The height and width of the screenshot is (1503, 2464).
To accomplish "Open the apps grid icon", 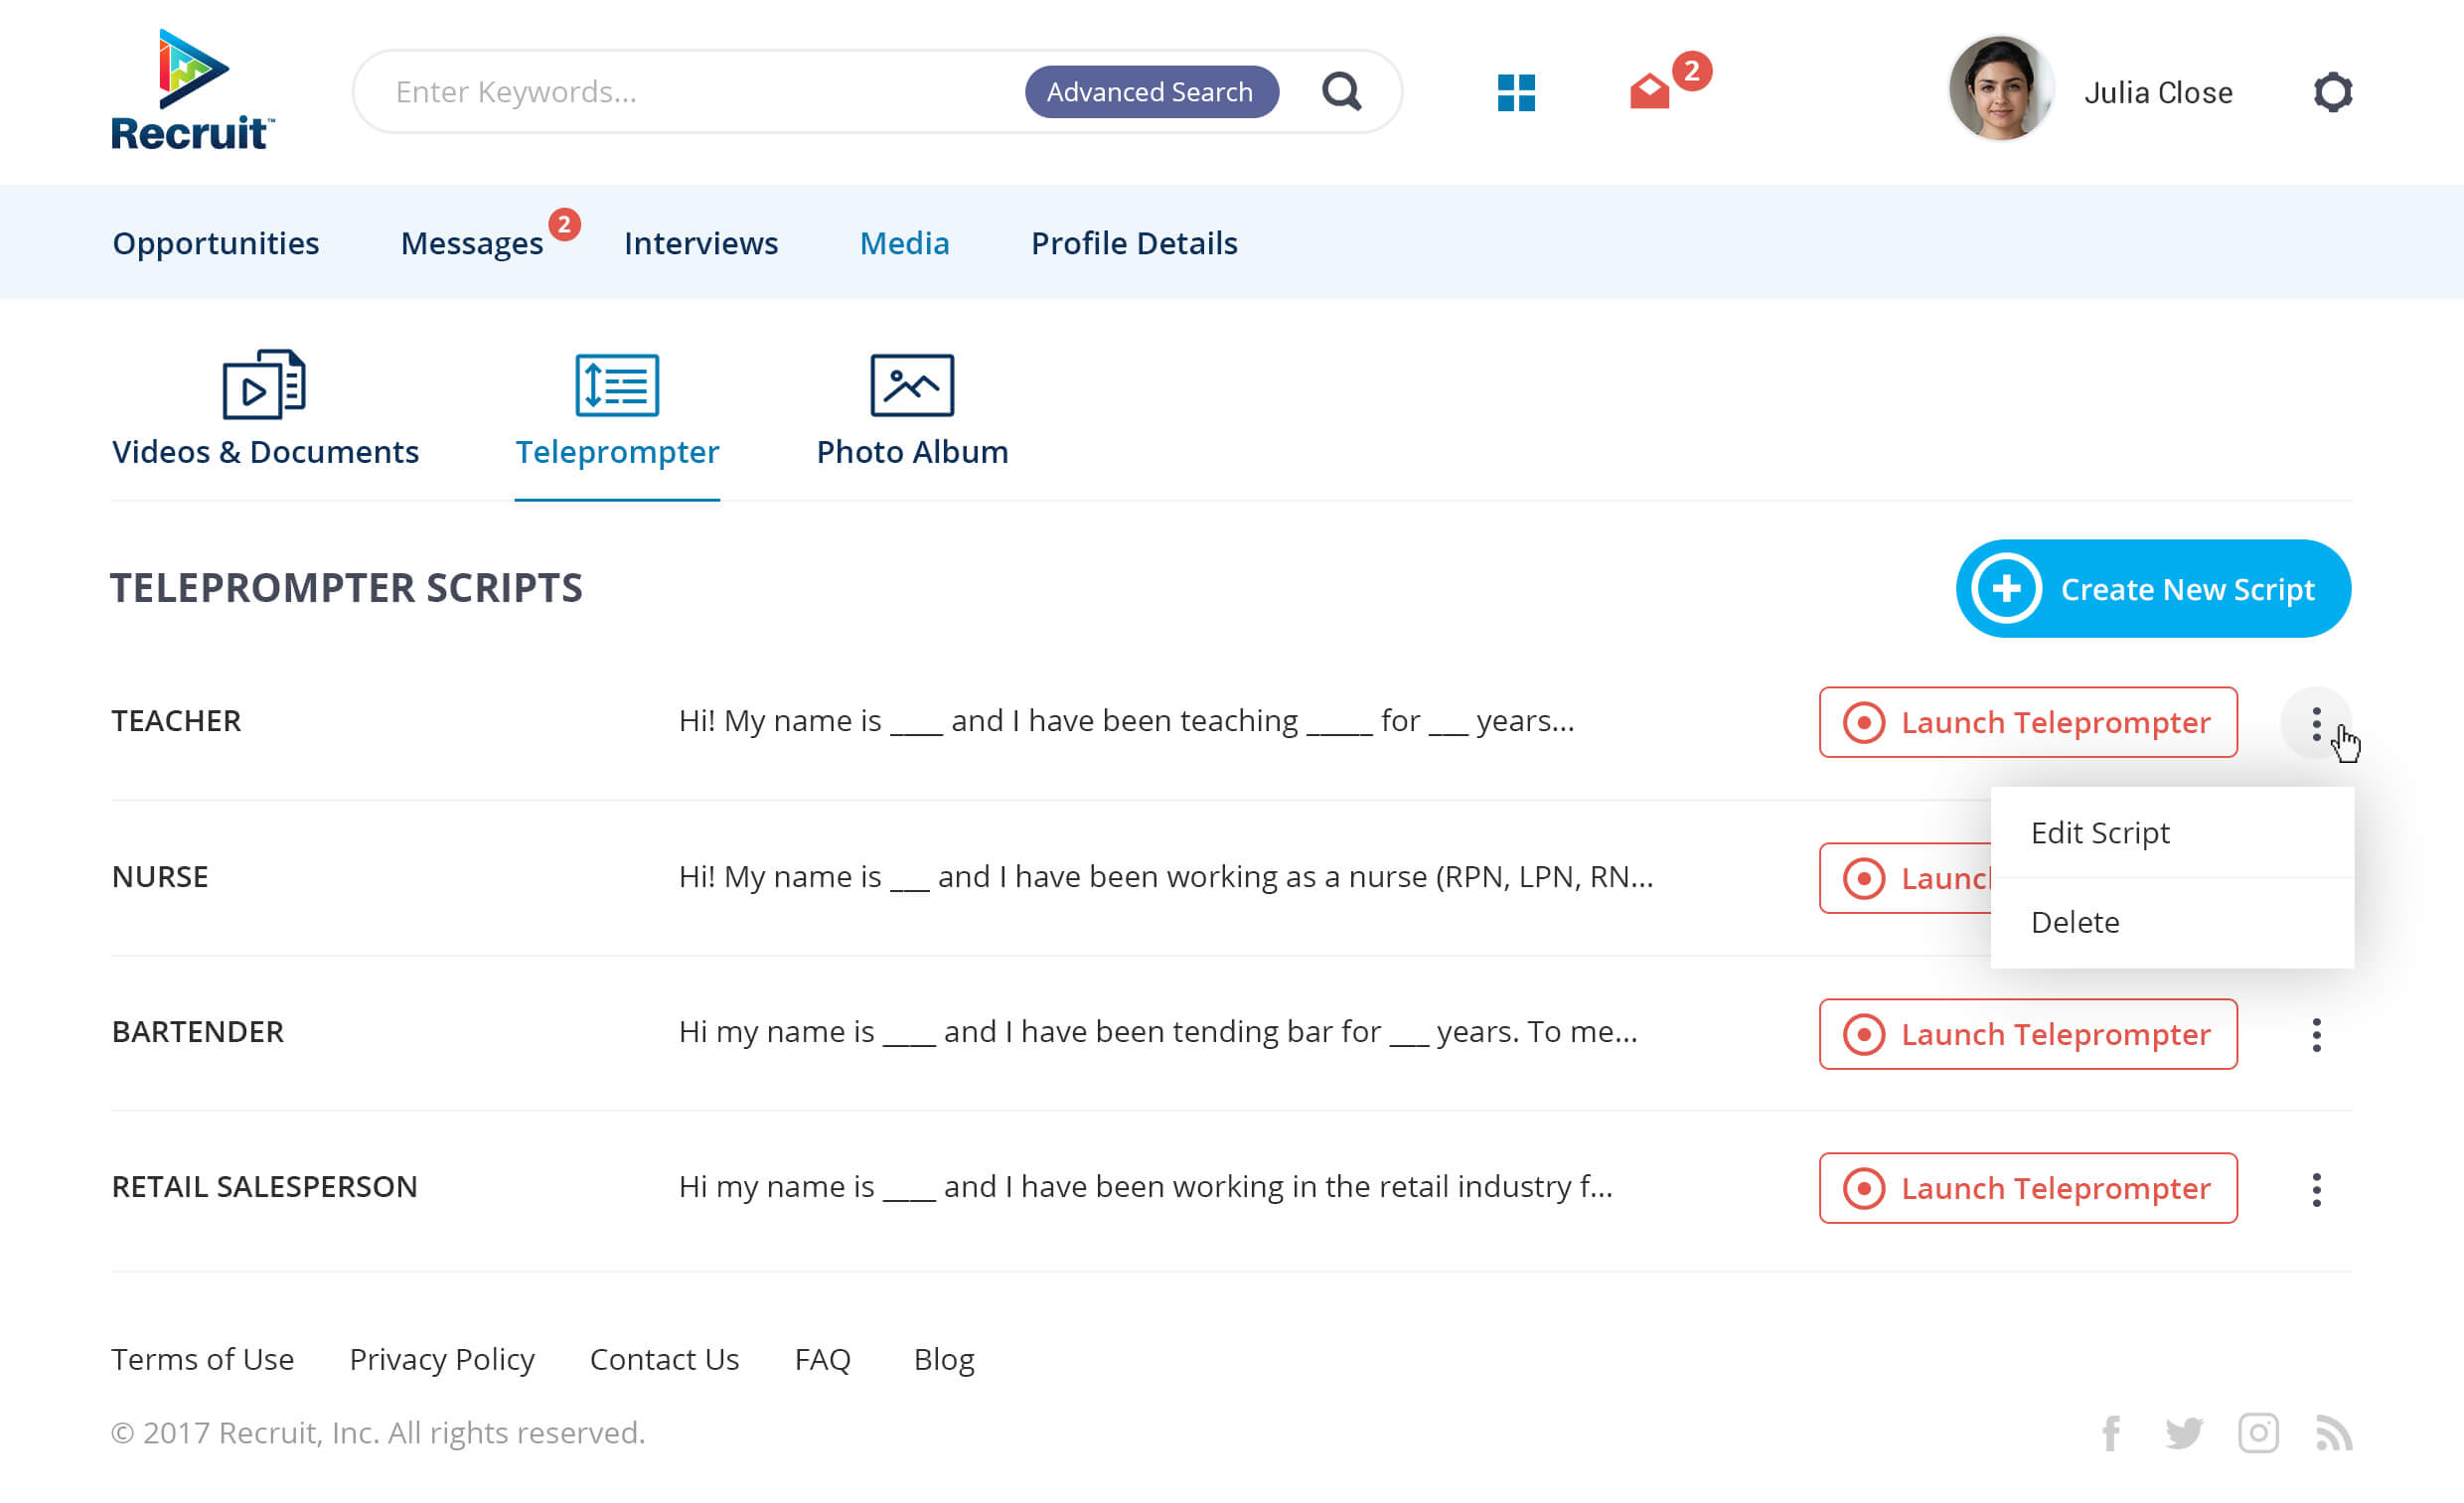I will (x=1516, y=93).
